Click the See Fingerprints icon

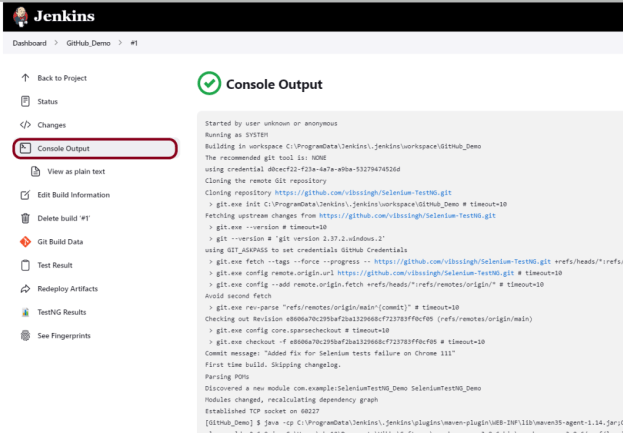tap(25, 334)
